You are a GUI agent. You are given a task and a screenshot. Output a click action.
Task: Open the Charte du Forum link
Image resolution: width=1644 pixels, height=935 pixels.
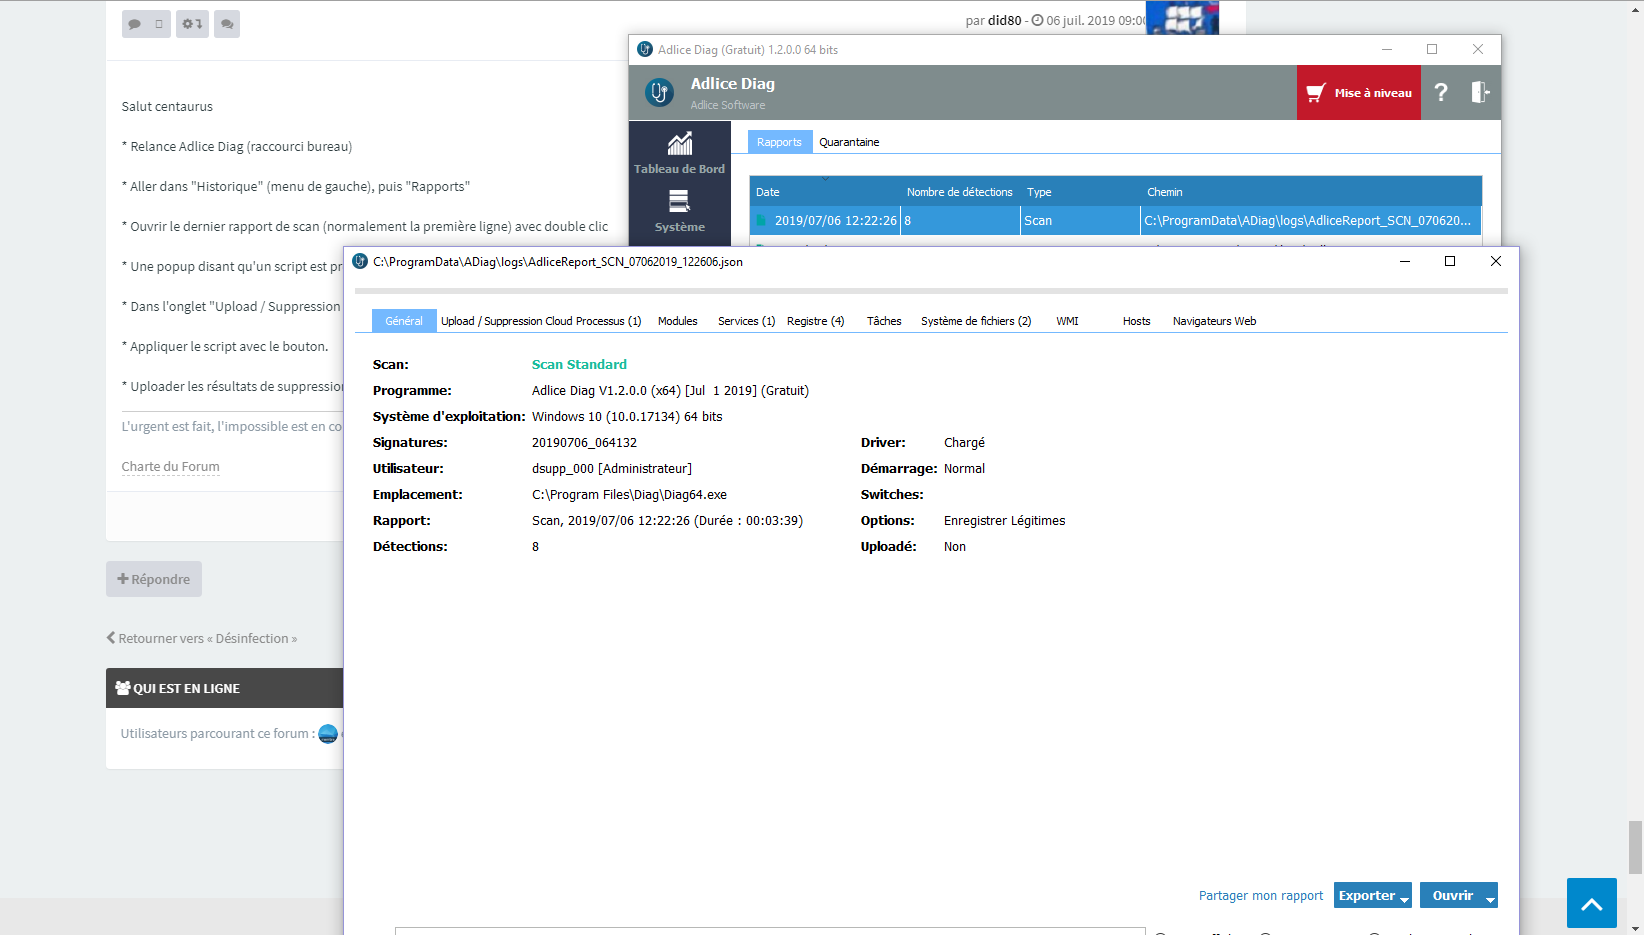pyautogui.click(x=170, y=466)
